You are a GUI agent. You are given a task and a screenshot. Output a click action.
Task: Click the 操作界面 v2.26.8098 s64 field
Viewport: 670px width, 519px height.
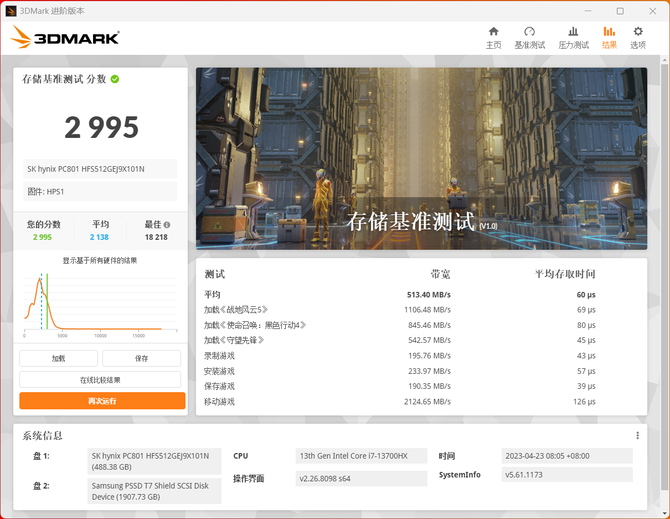click(x=361, y=478)
